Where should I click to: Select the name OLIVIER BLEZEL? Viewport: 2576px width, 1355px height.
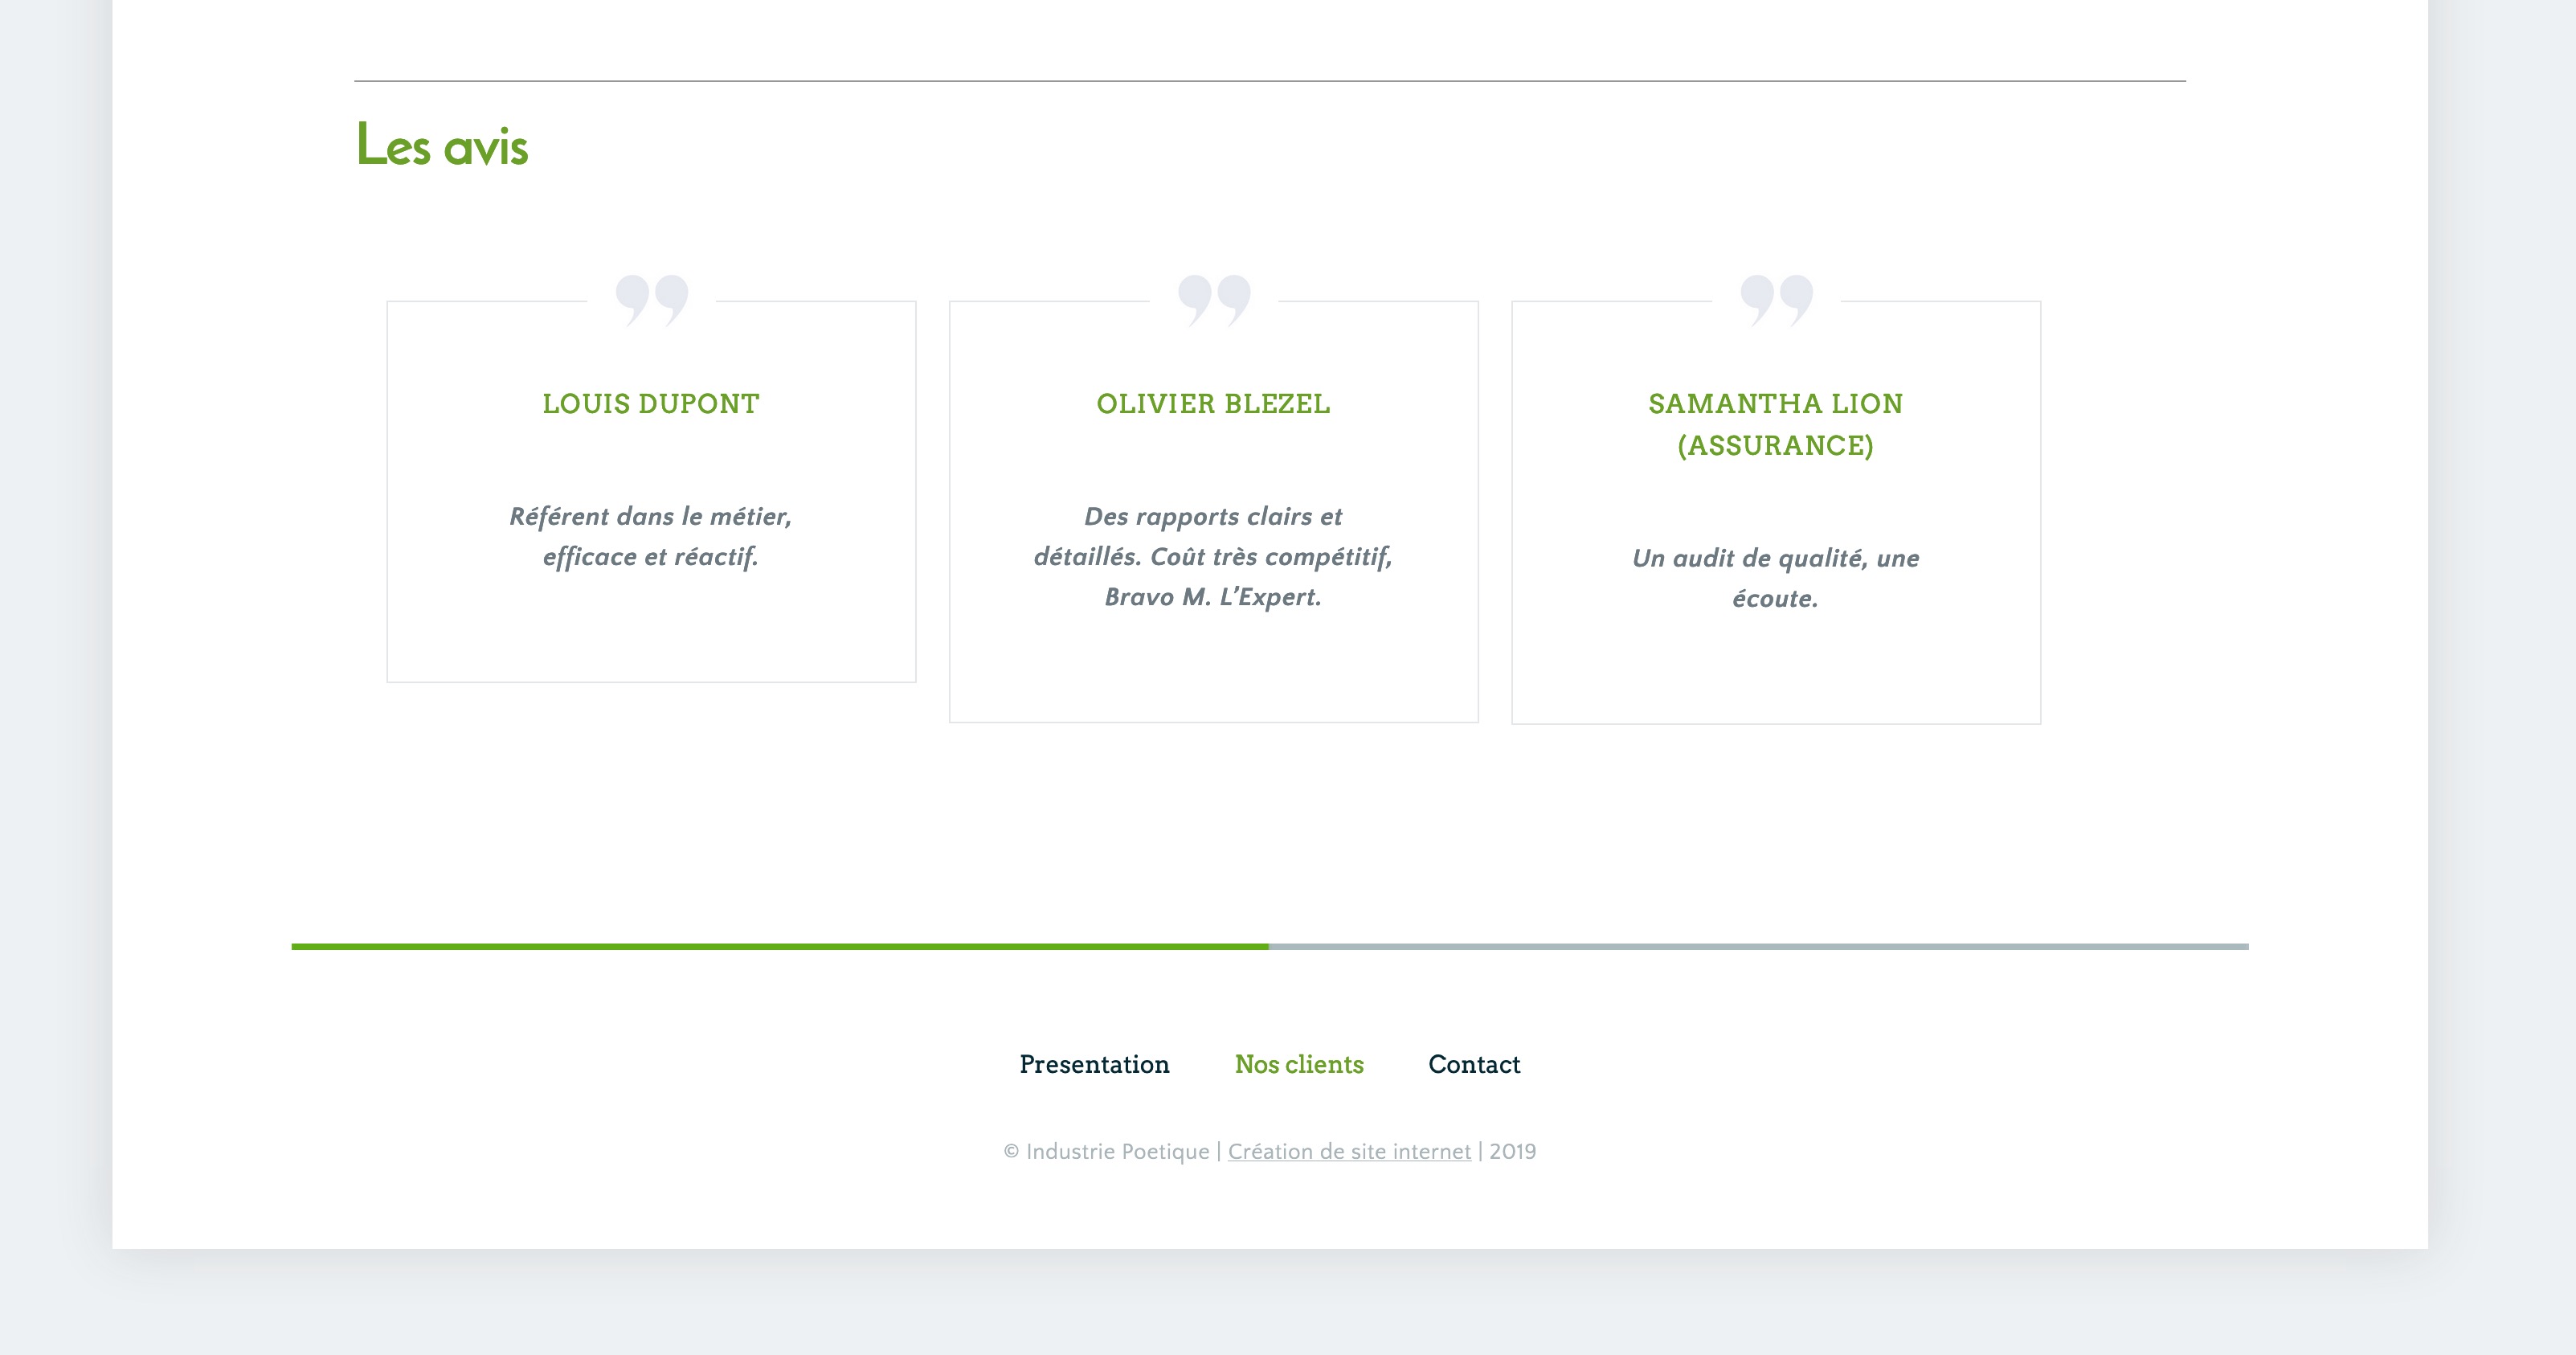point(1213,404)
